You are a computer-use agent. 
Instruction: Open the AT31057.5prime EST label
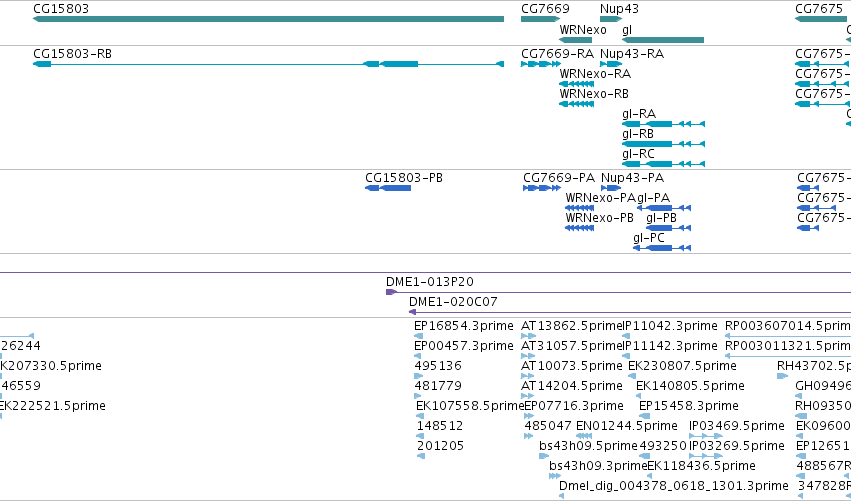pos(571,346)
